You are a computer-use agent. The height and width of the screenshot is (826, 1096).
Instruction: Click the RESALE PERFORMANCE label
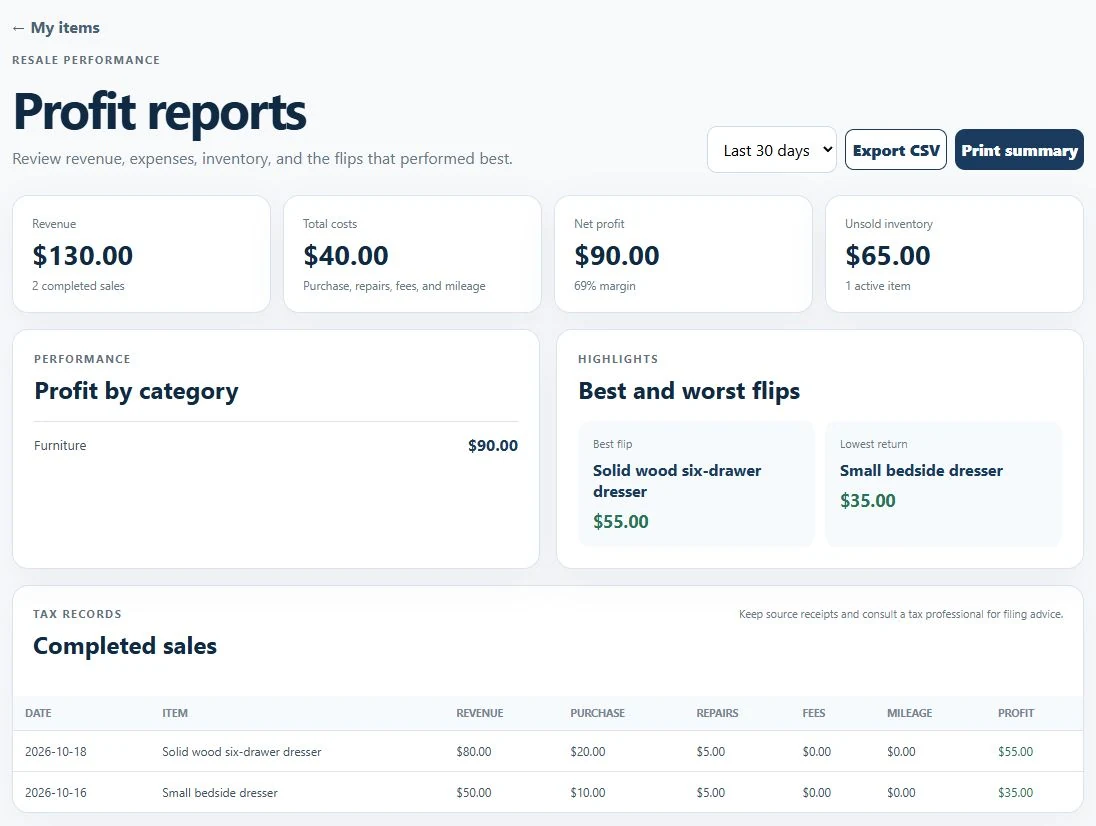(86, 60)
